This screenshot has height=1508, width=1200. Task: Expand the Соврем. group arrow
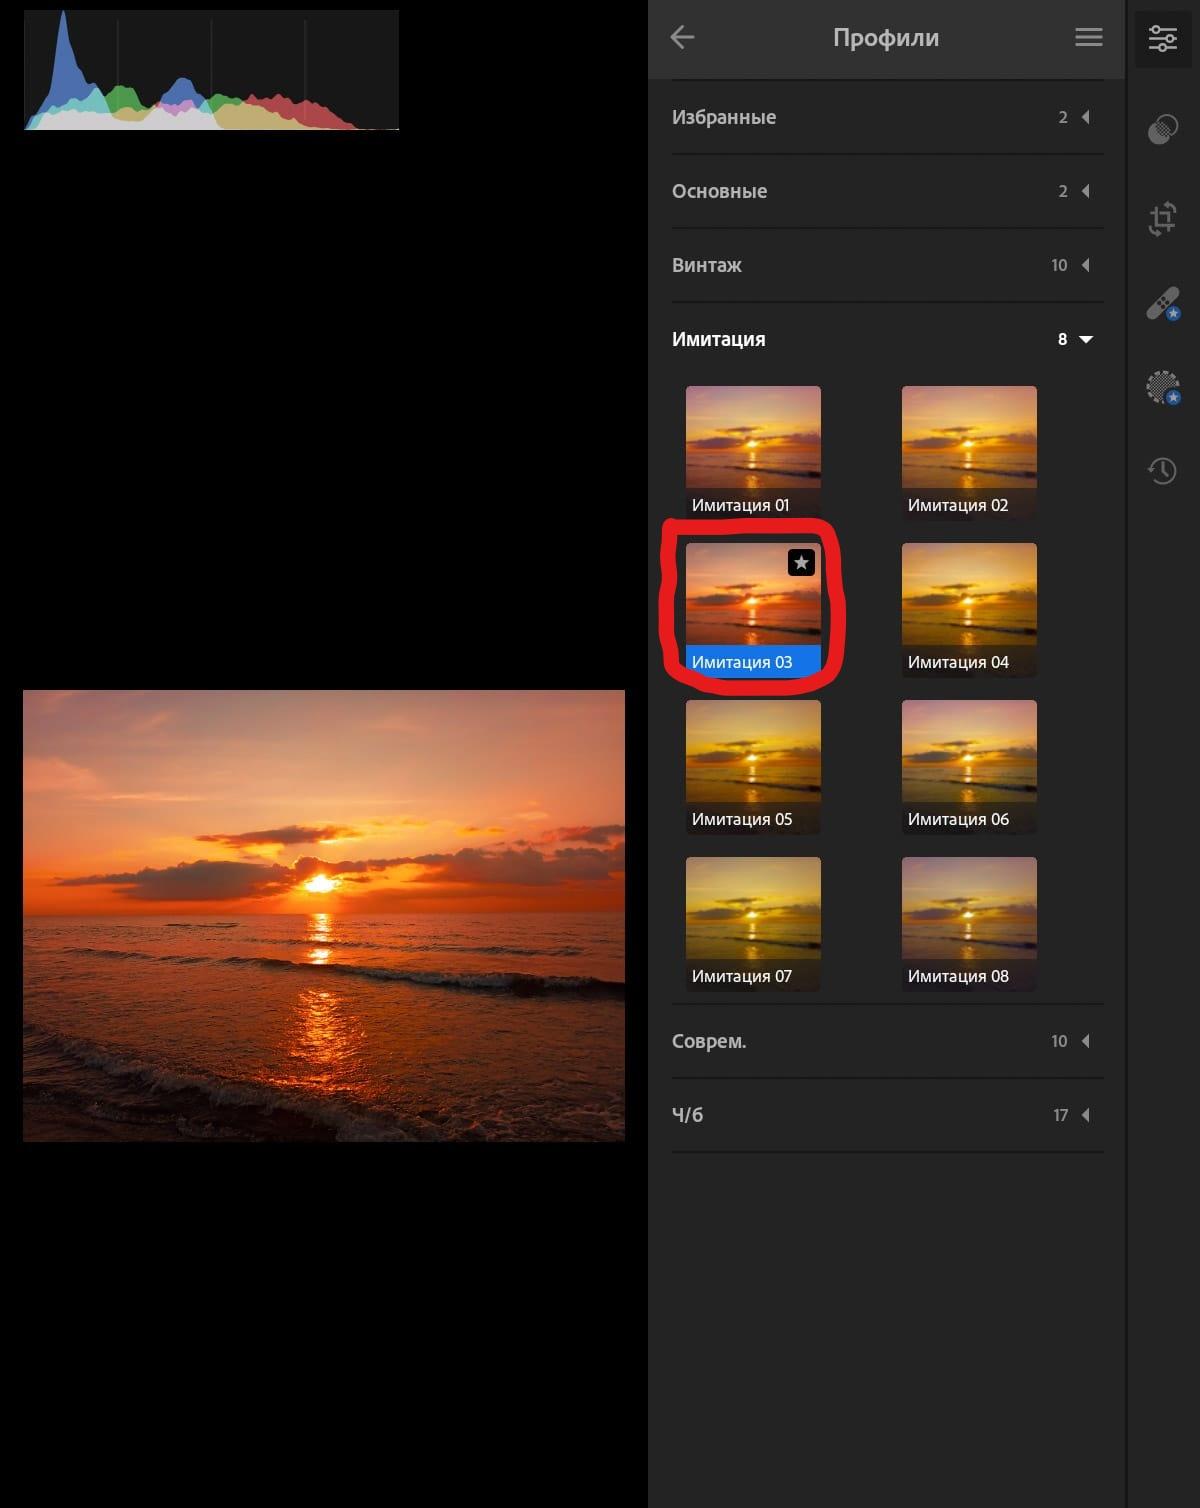[x=1086, y=1041]
